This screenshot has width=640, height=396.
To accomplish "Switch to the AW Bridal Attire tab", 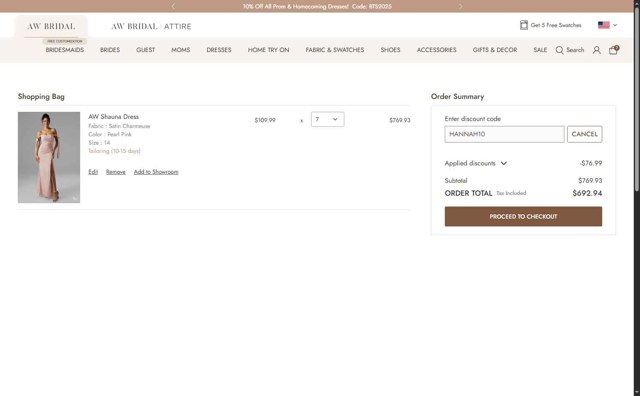I will [x=151, y=27].
